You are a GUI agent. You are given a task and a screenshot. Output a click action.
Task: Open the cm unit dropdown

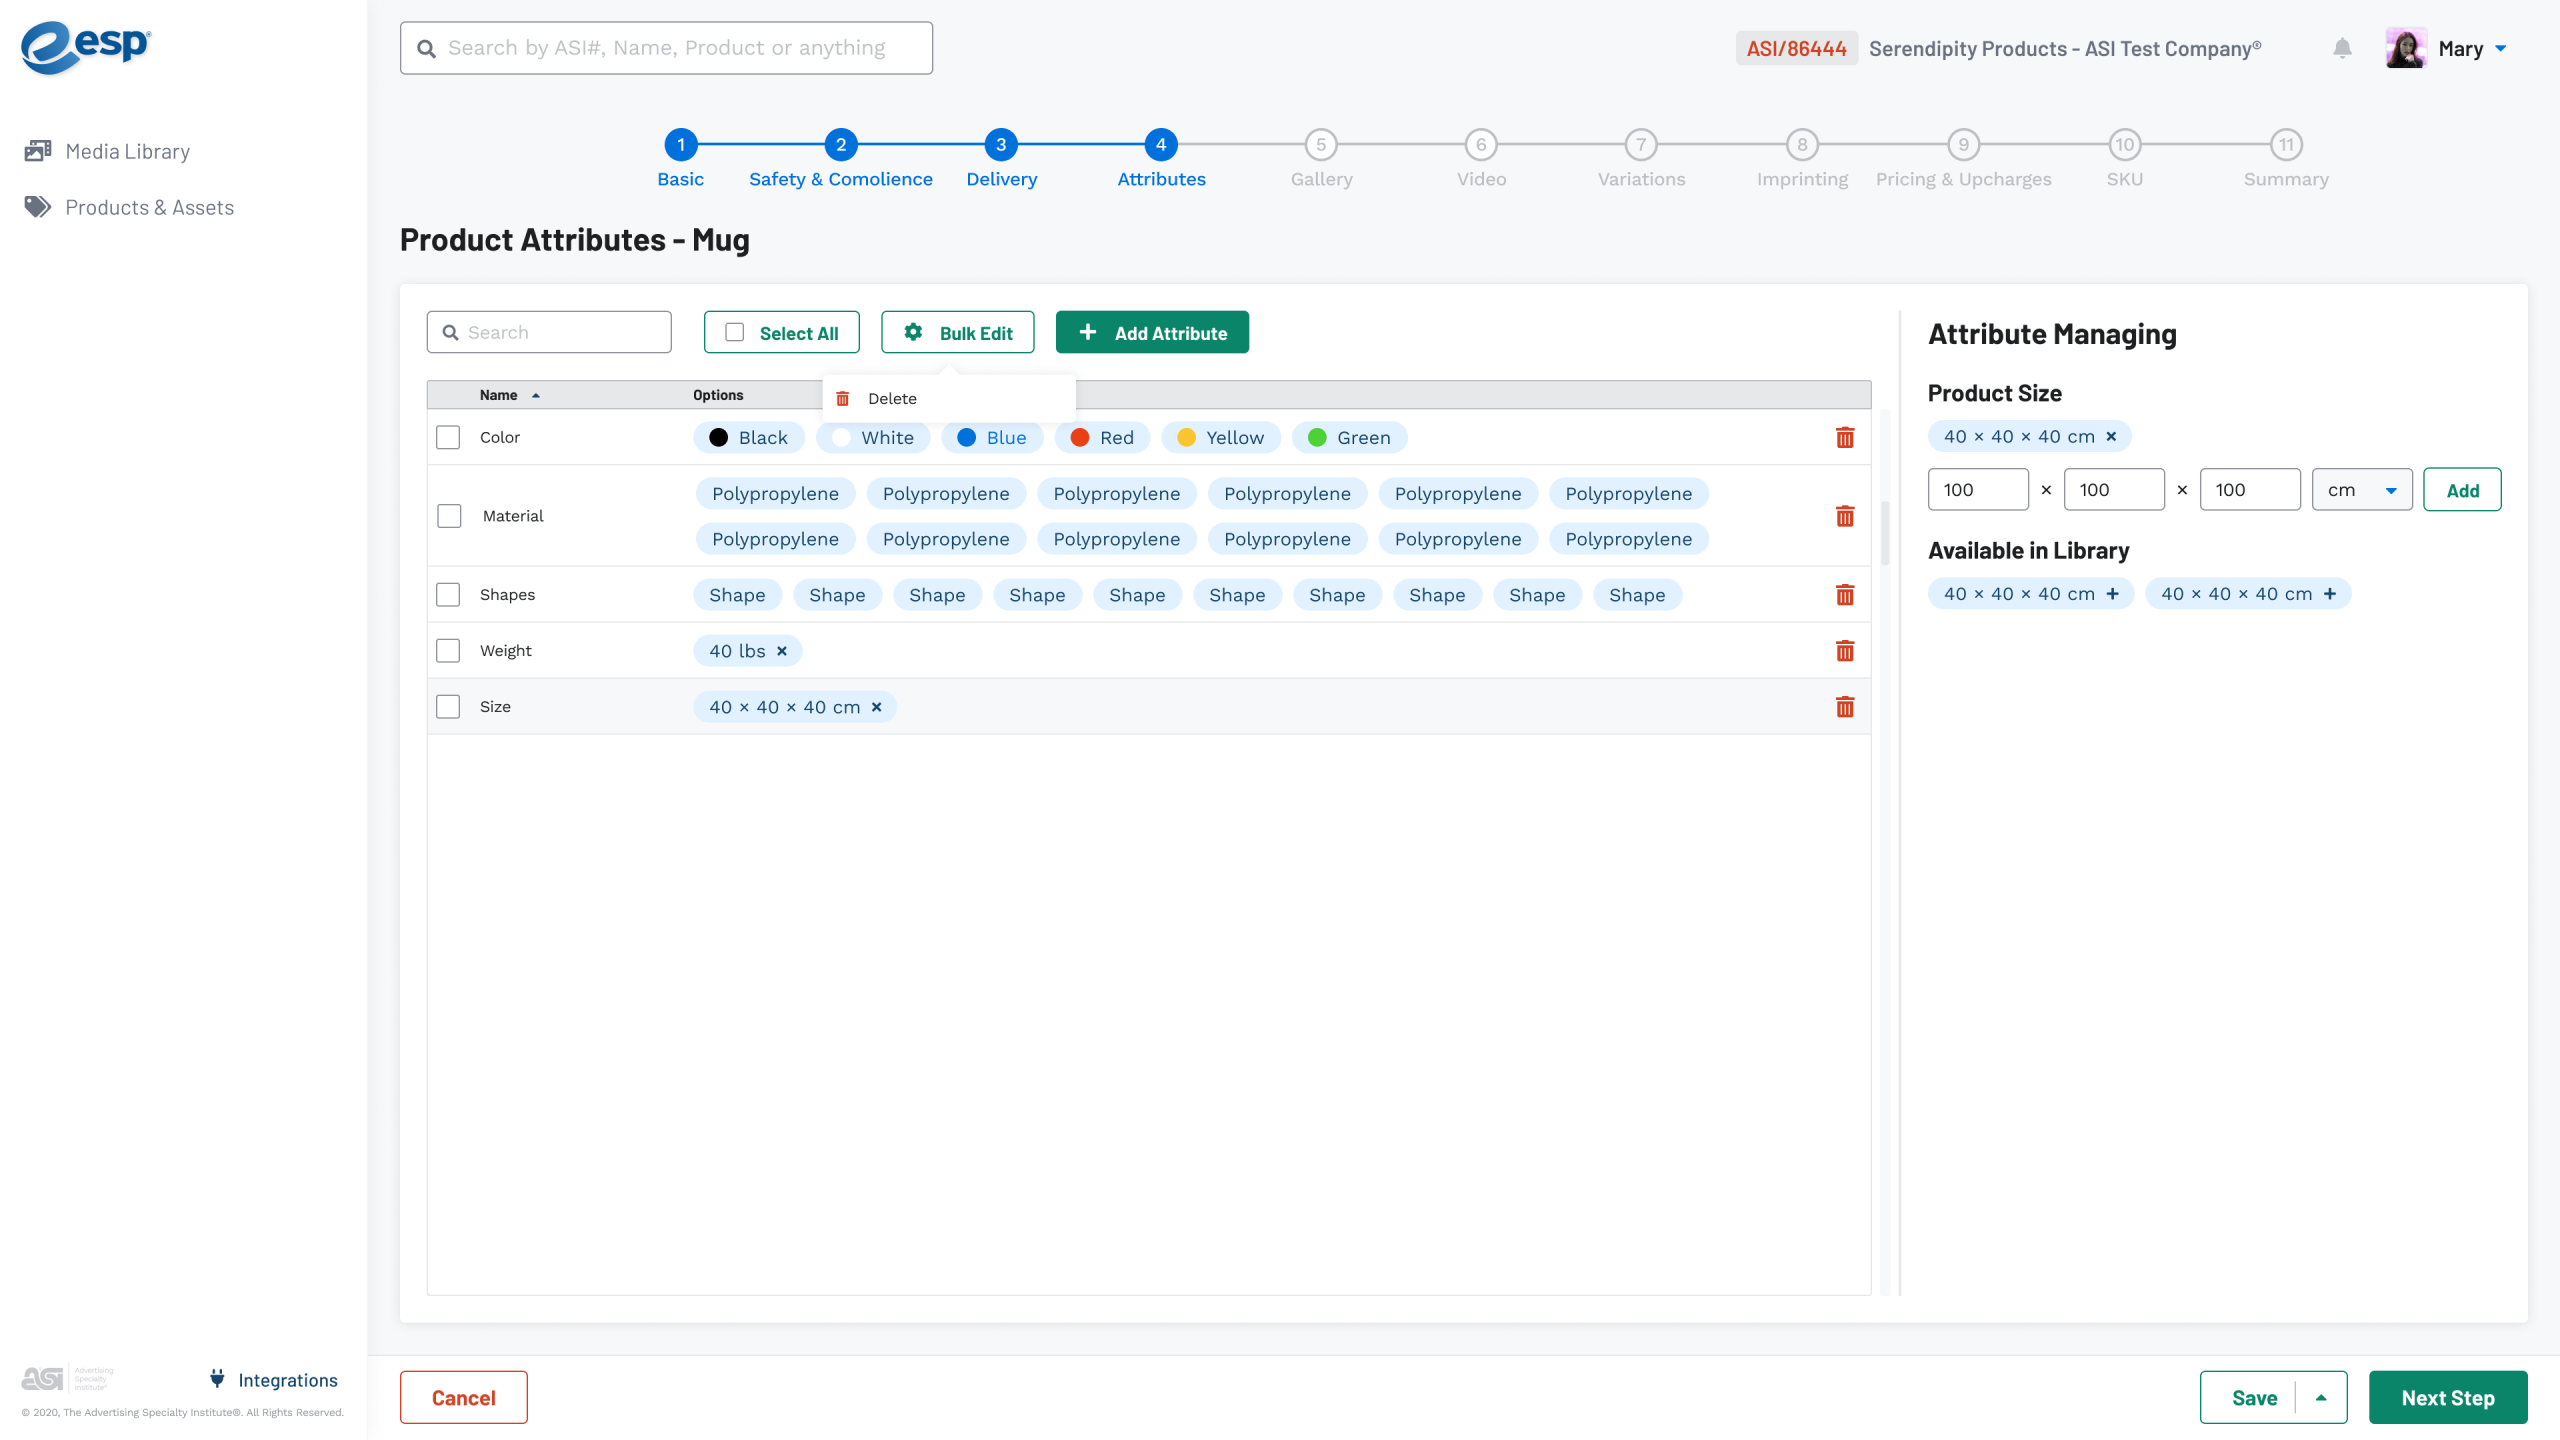pos(2362,490)
